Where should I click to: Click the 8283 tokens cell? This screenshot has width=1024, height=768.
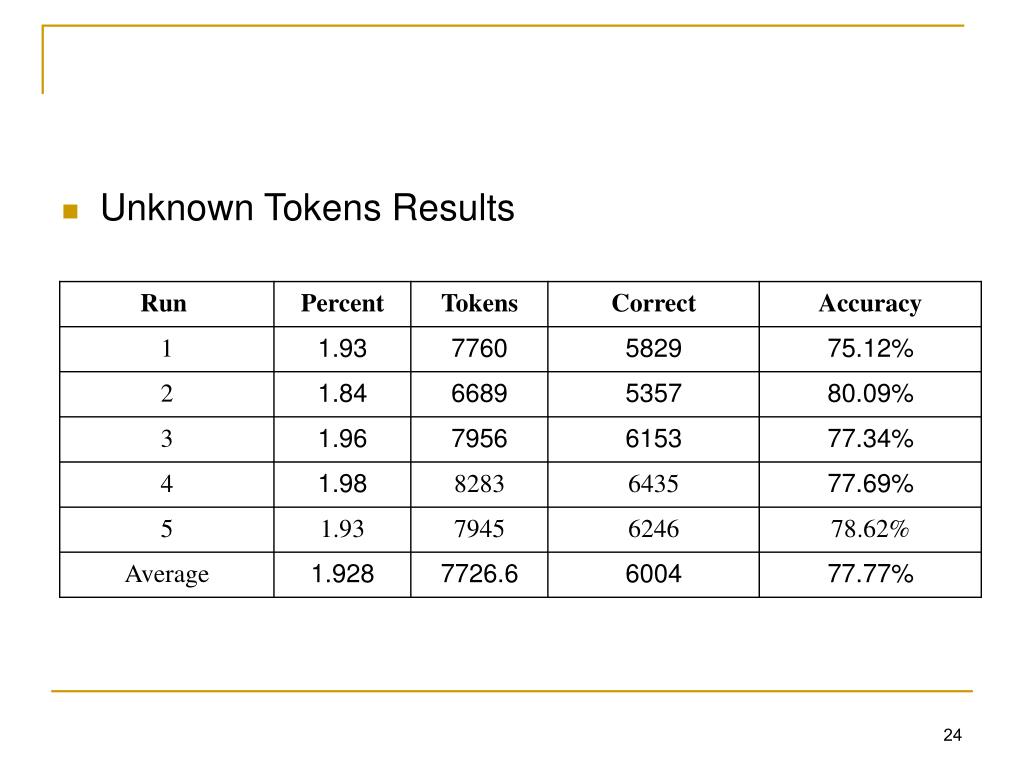[x=479, y=485]
